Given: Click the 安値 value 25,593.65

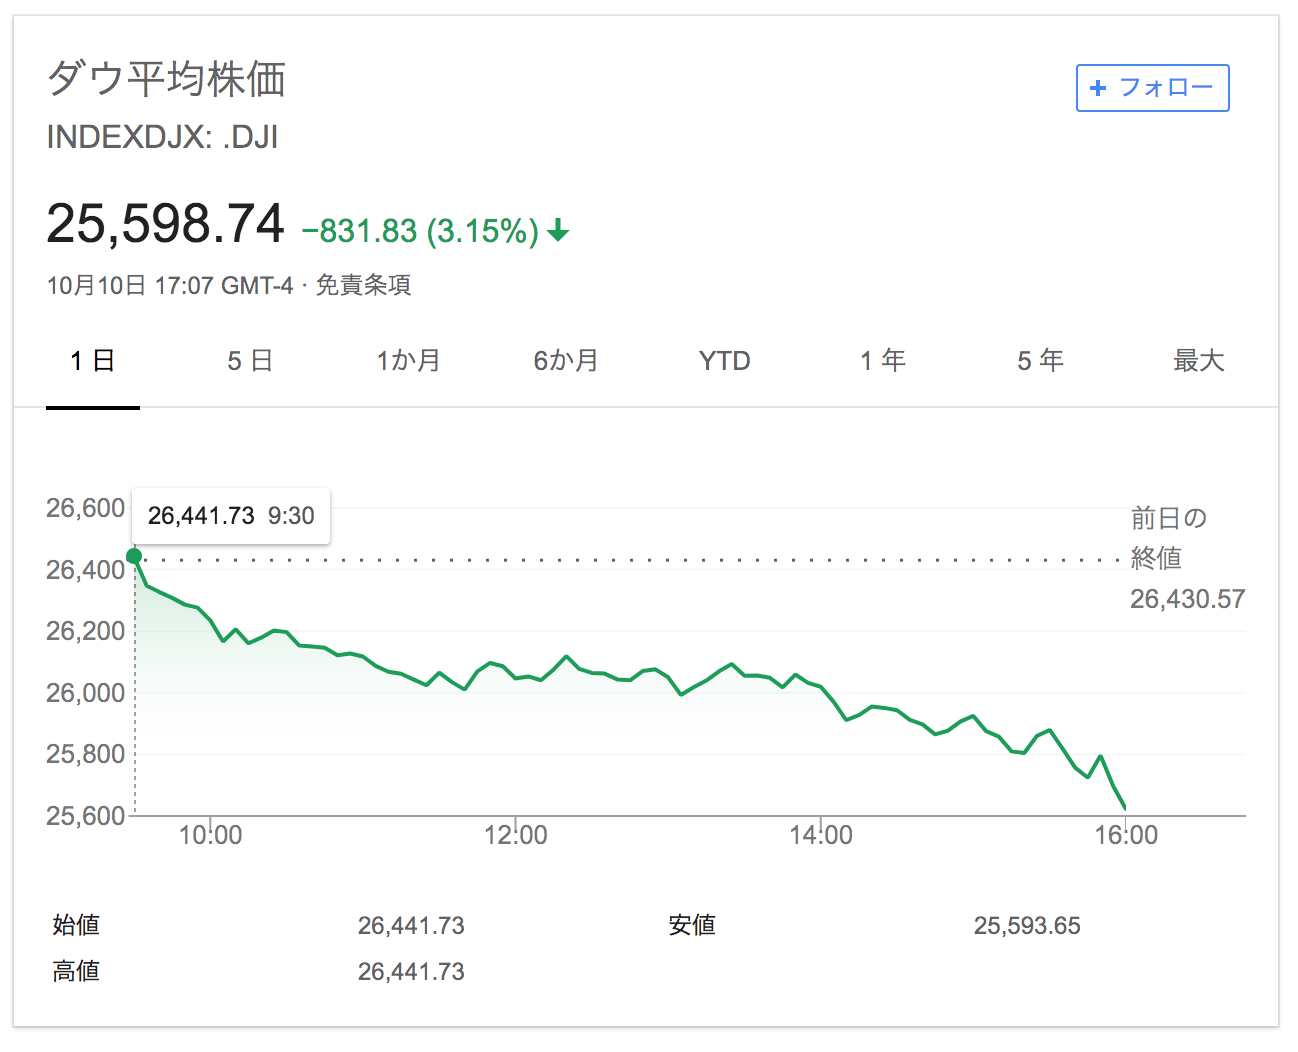Looking at the screenshot, I should 1027,926.
